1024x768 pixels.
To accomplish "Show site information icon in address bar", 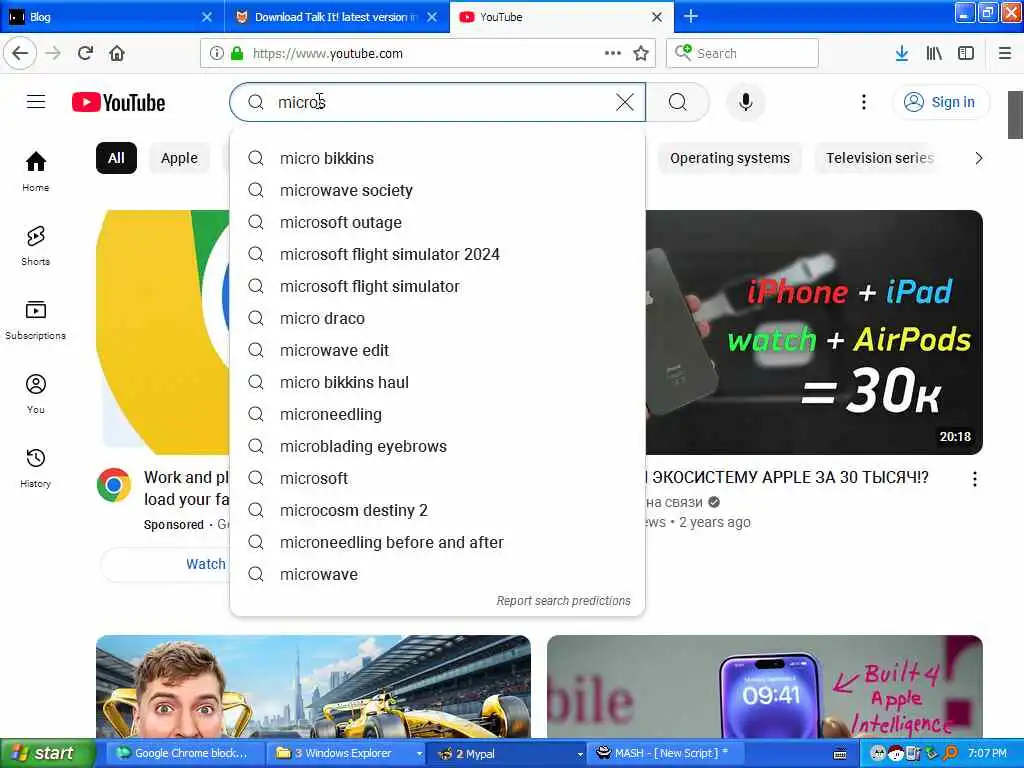I will (216, 54).
